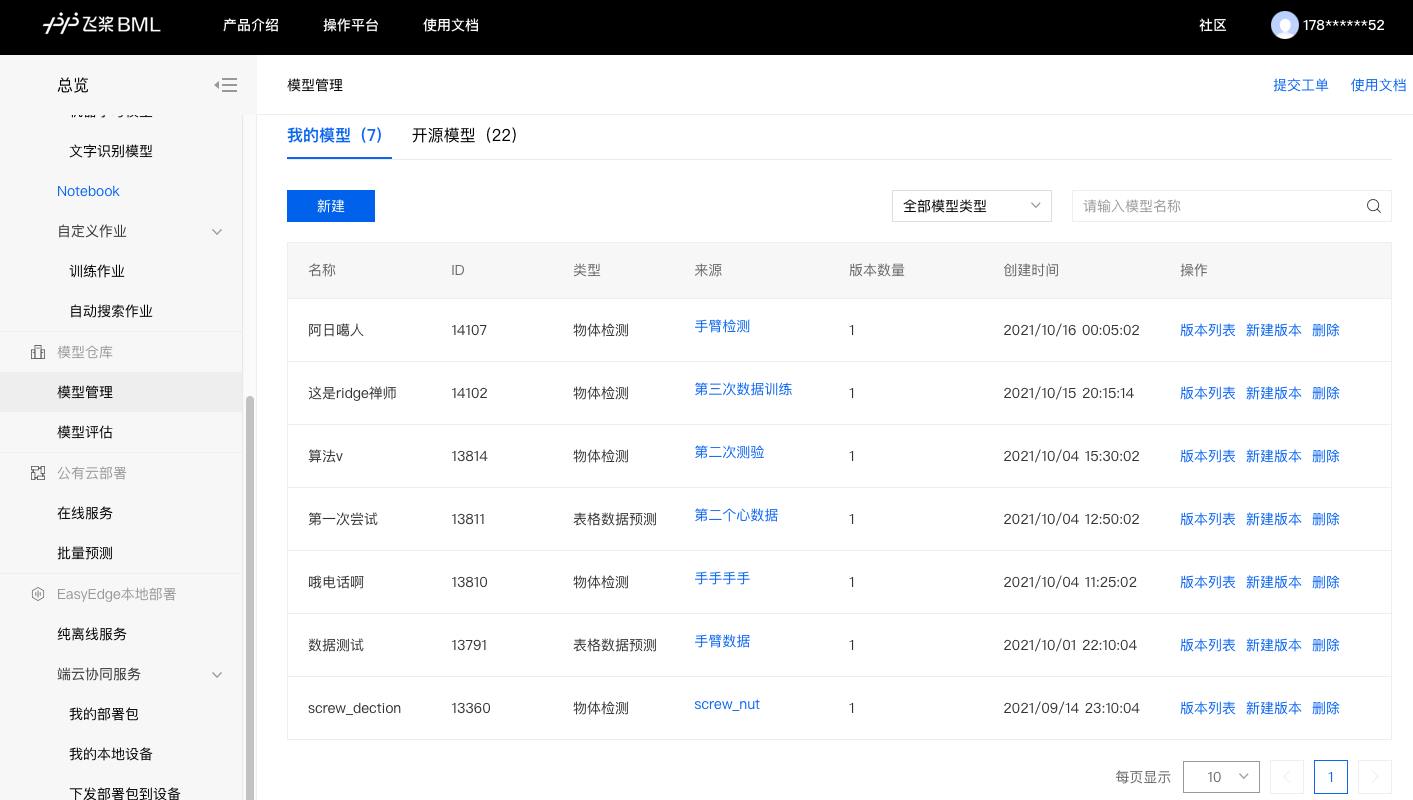The width and height of the screenshot is (1413, 800).
Task: Open the page size dropdown showing 10
Action: pos(1221,777)
